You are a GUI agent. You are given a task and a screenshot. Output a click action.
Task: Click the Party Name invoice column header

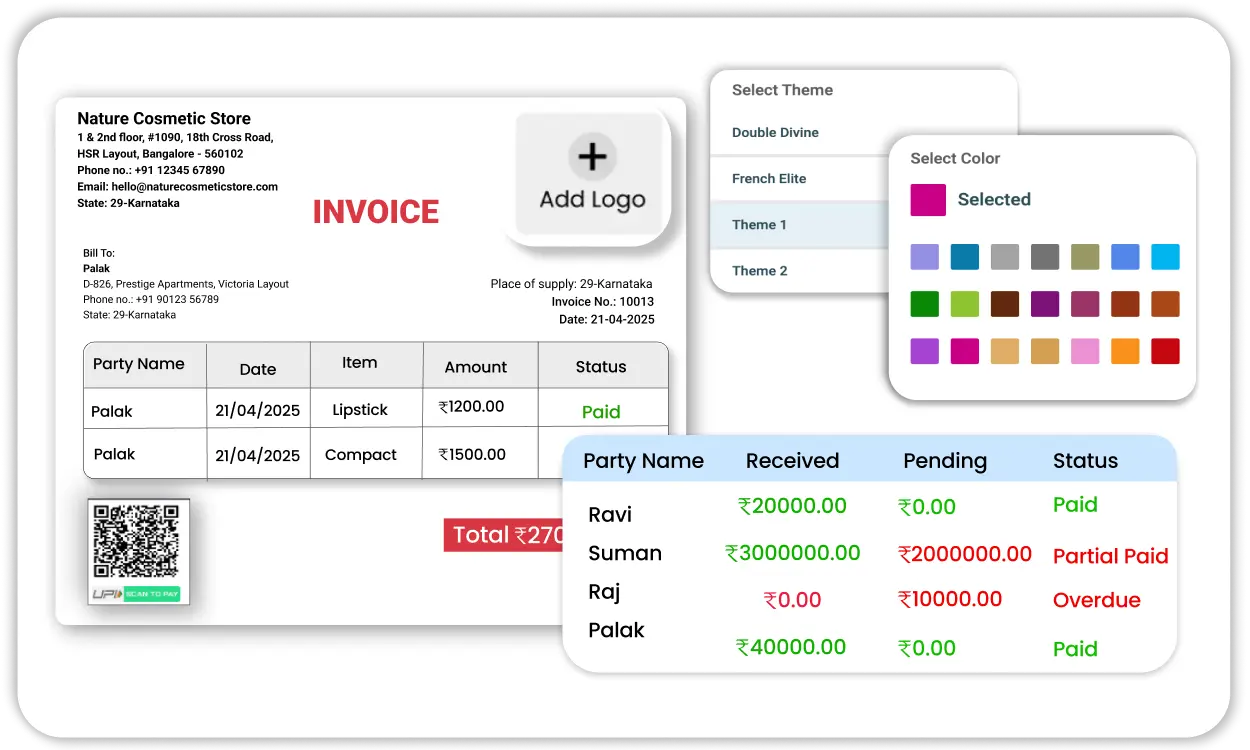139,364
